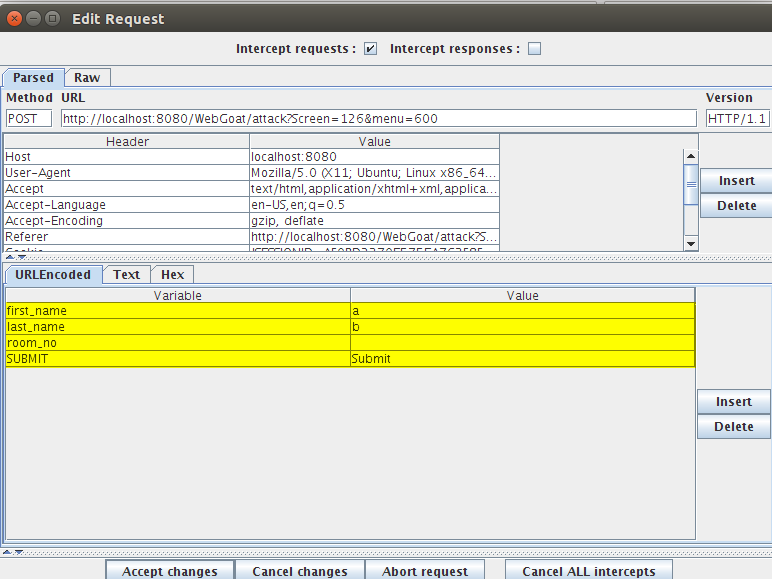Select the Accept-Language header row
The image size is (772, 579).
[x=252, y=205]
